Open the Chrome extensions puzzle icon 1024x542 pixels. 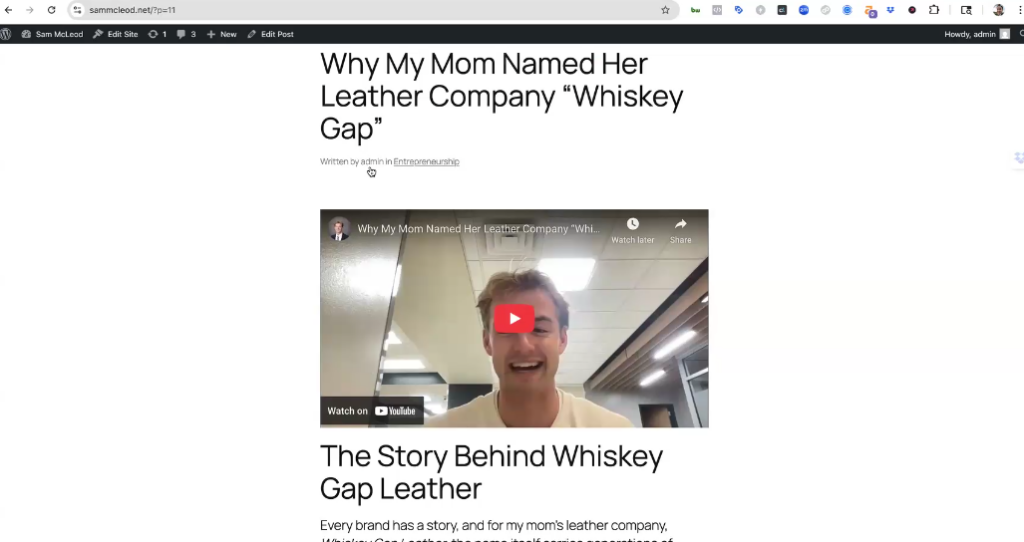934,10
